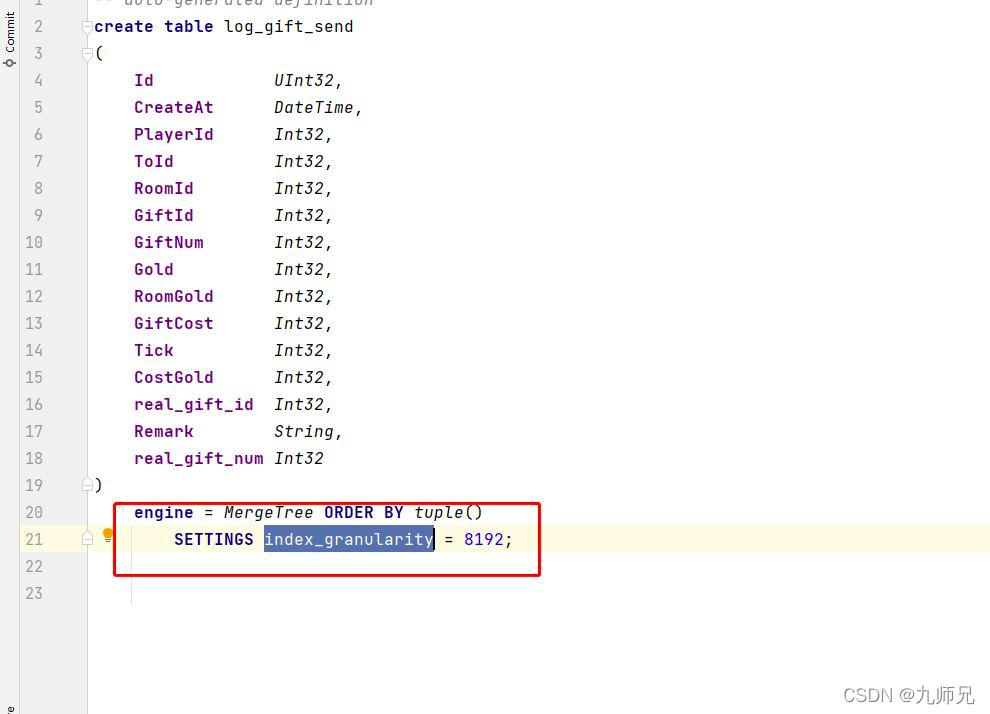Open the Commit tool window tab
This screenshot has width=990, height=714.
click(9, 39)
